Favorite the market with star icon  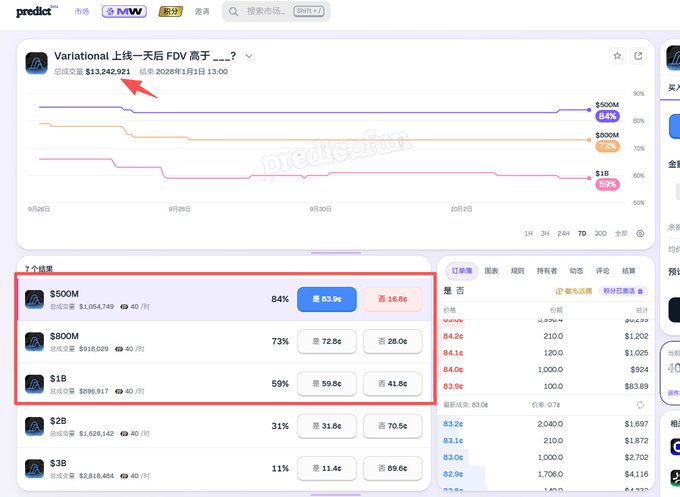[617, 56]
